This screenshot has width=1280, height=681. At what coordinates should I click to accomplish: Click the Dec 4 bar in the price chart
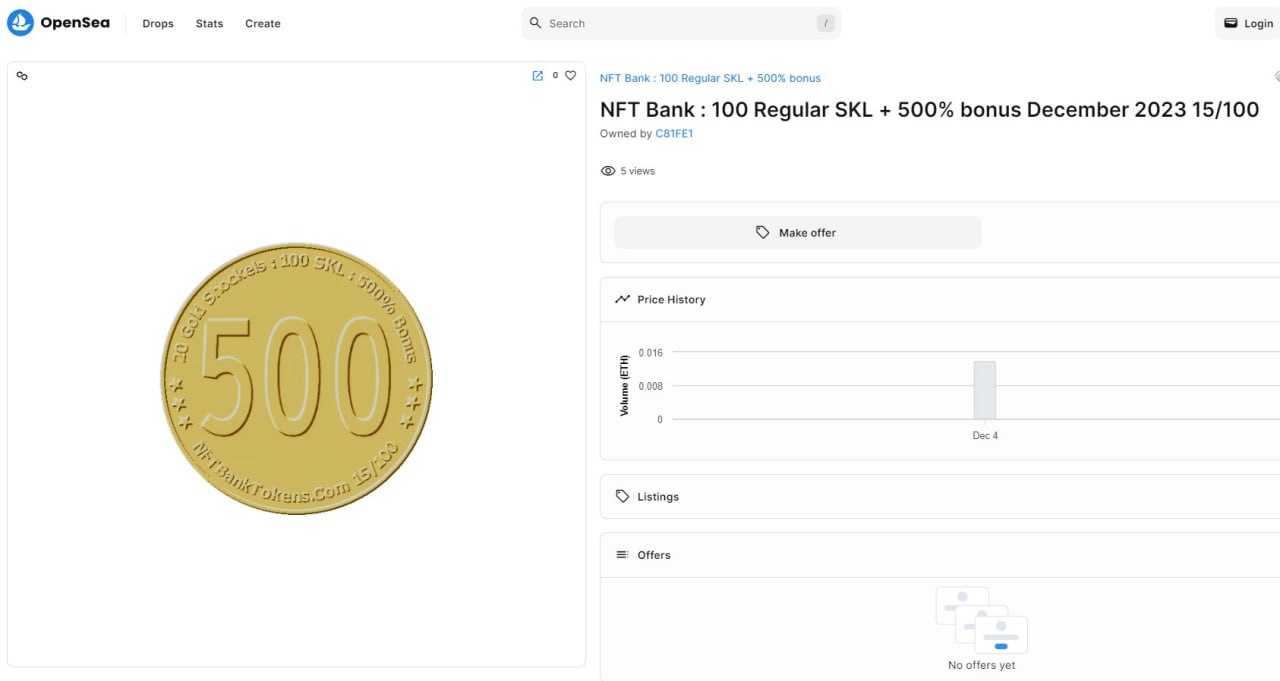pyautogui.click(x=984, y=390)
